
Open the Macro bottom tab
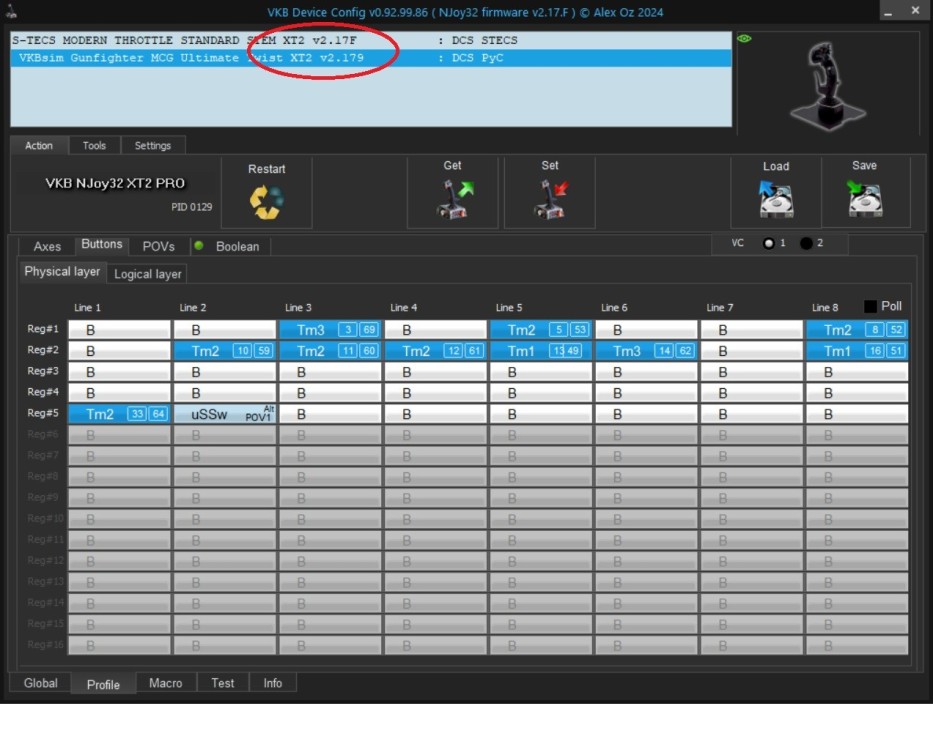165,683
